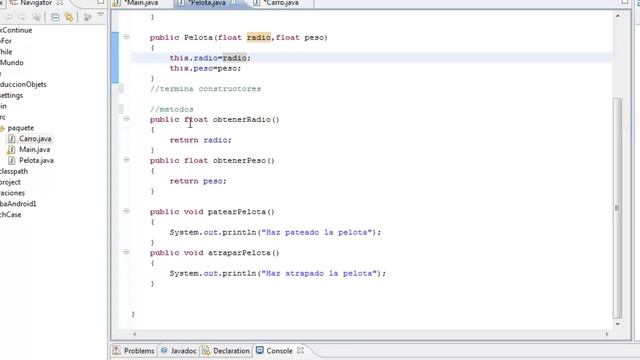
Task: Select the classpath file in Navigator
Action: (14, 171)
